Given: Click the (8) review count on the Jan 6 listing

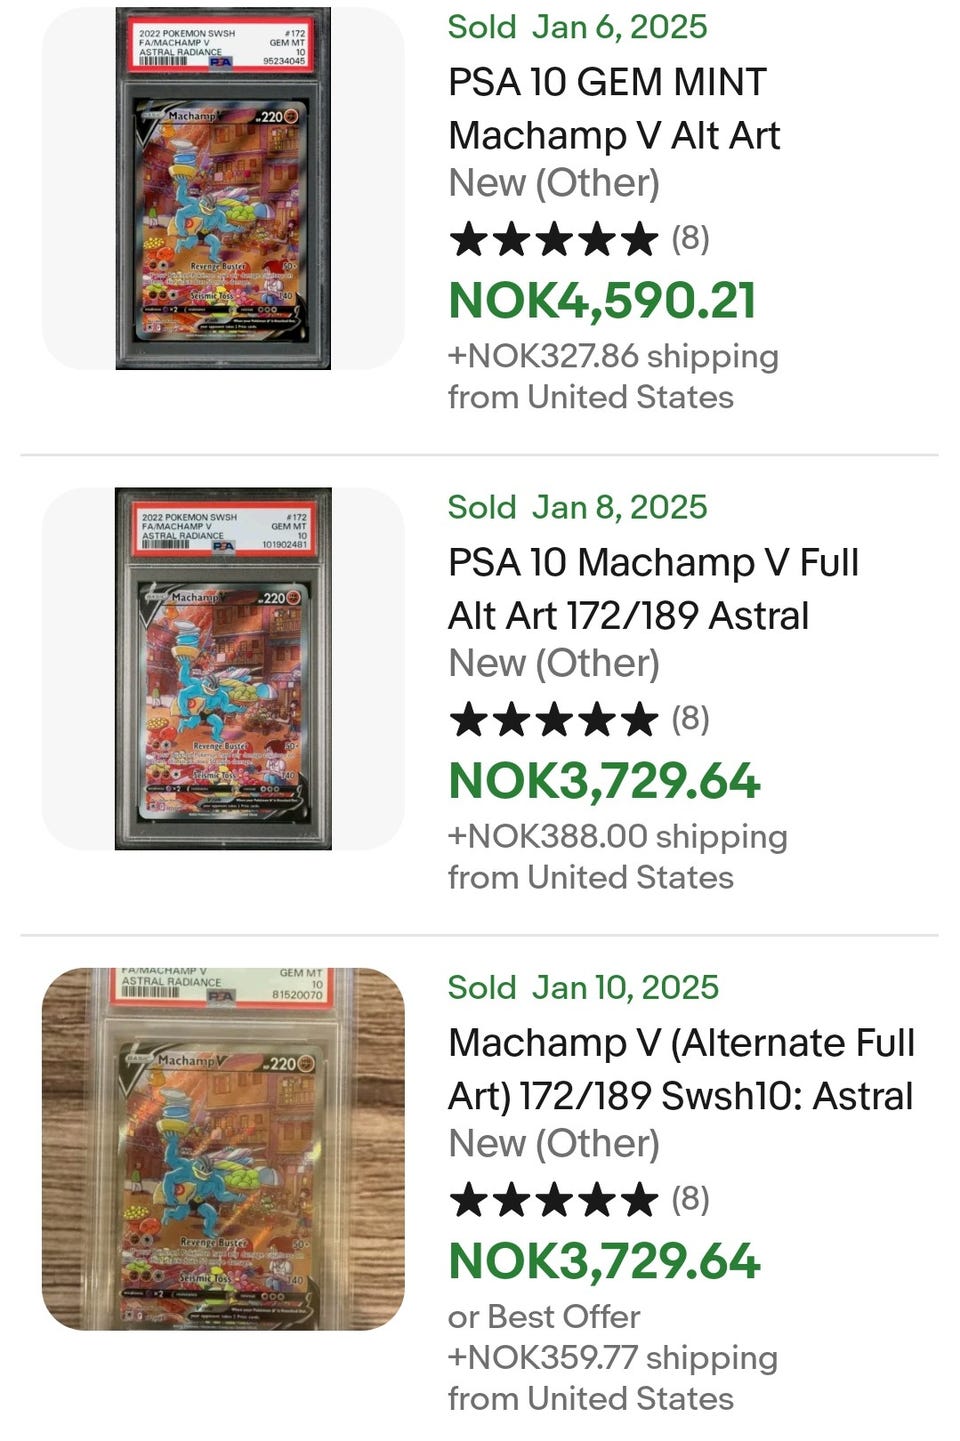Looking at the screenshot, I should click(x=690, y=239).
